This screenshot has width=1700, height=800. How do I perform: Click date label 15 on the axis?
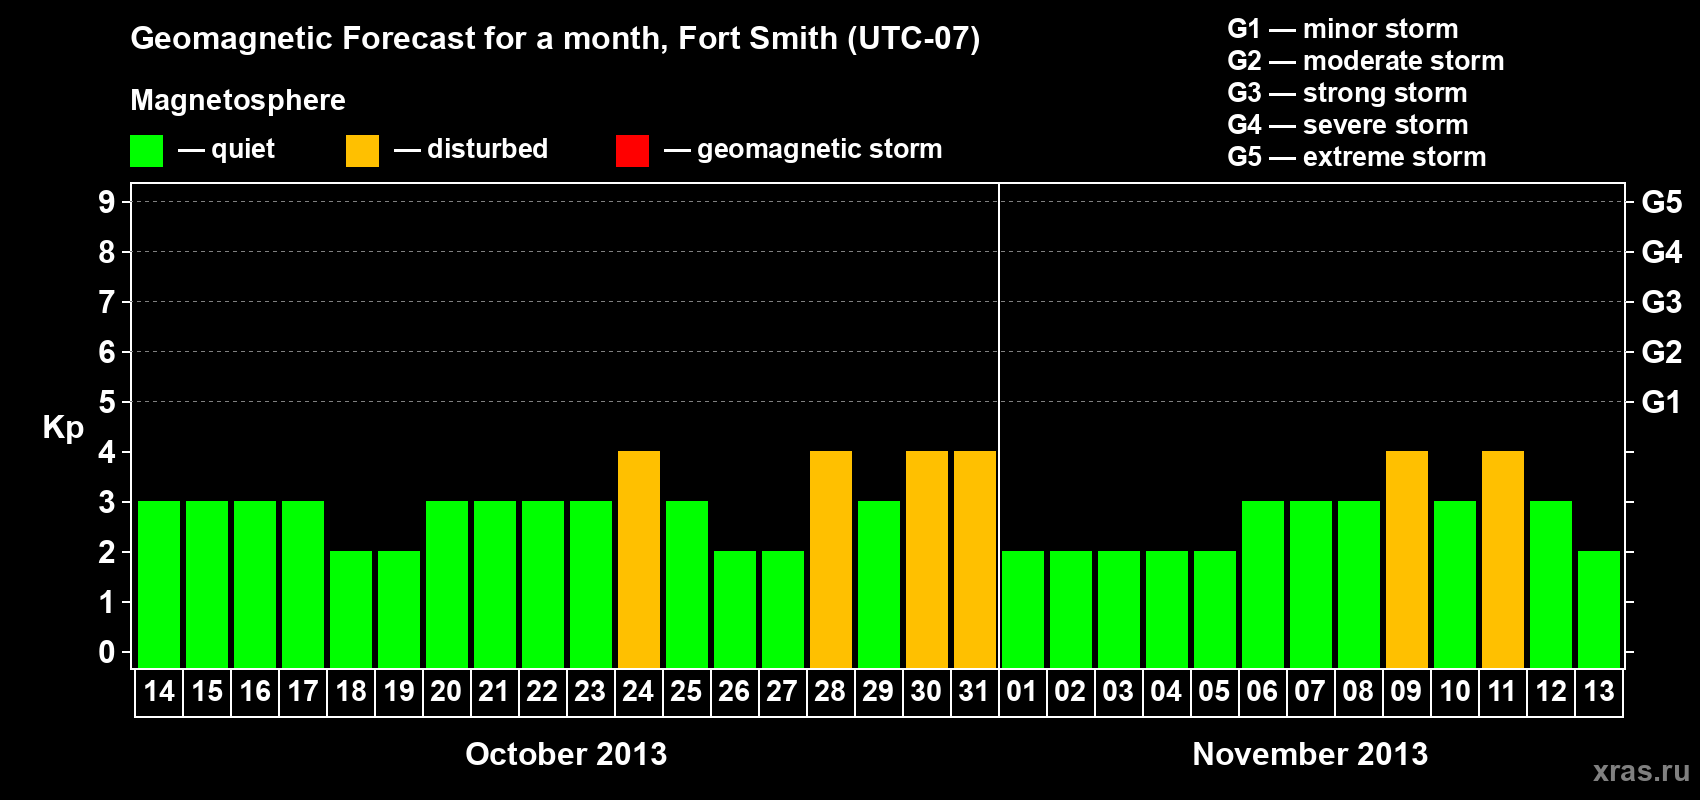pyautogui.click(x=207, y=691)
